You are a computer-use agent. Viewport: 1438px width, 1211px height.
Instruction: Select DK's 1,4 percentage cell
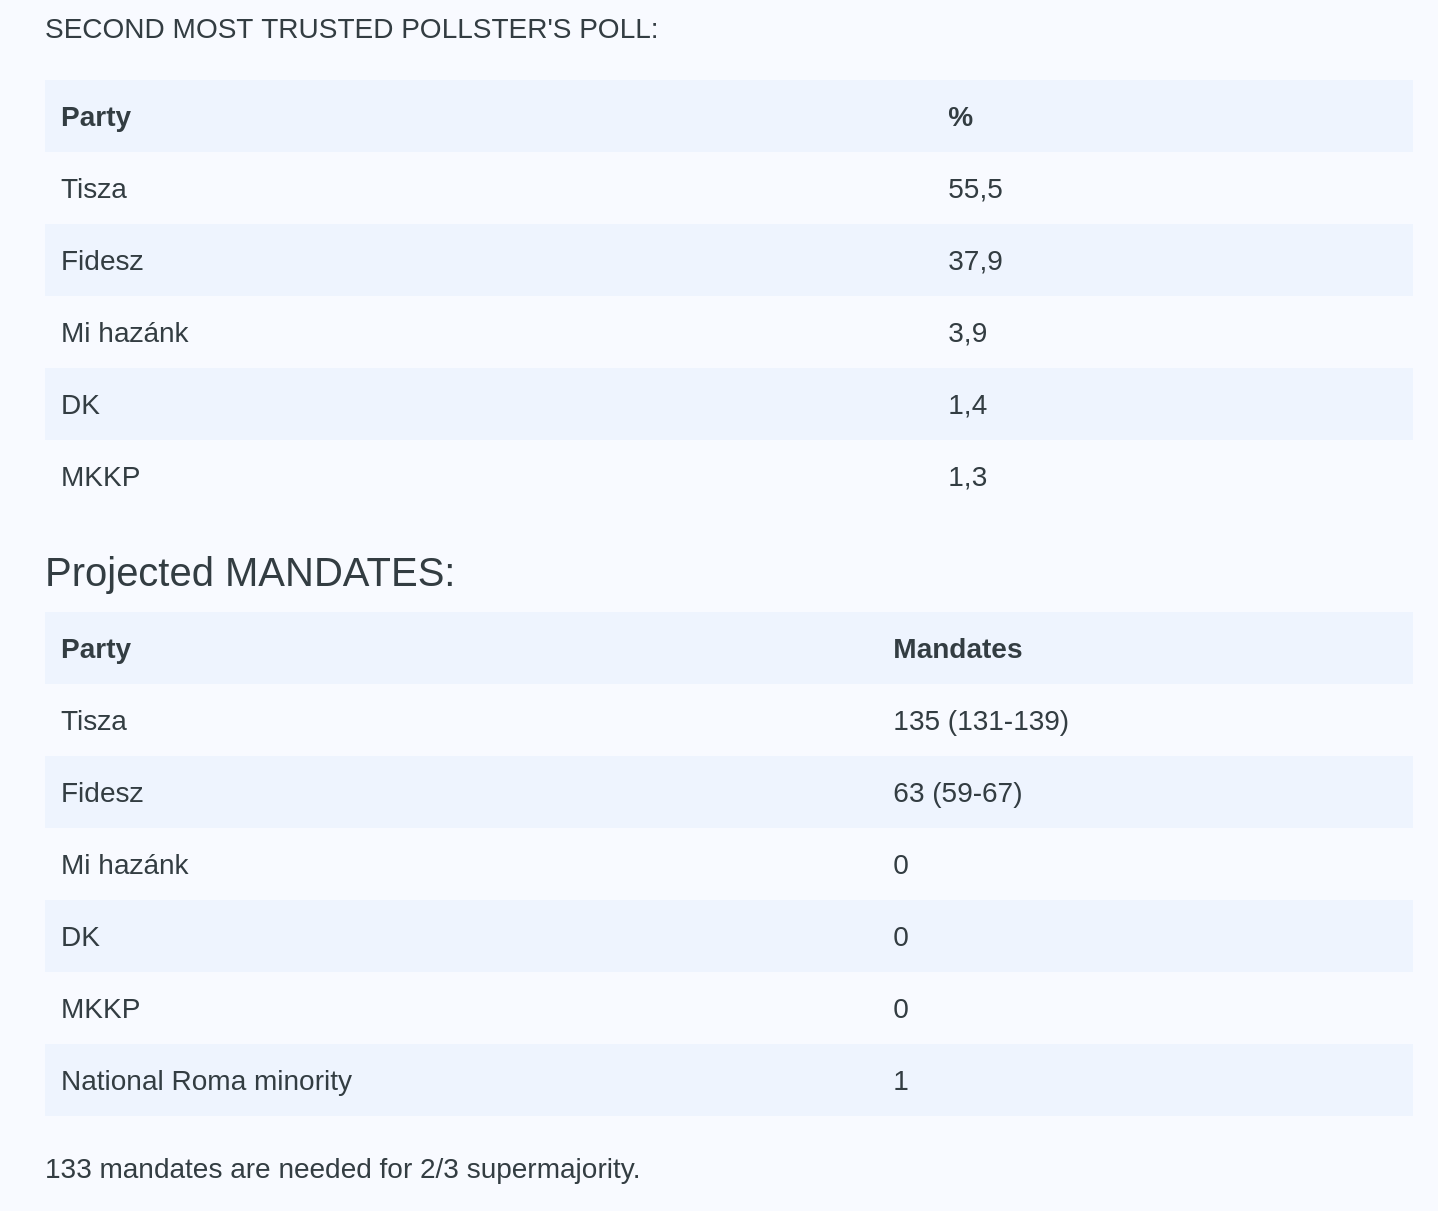tap(967, 405)
